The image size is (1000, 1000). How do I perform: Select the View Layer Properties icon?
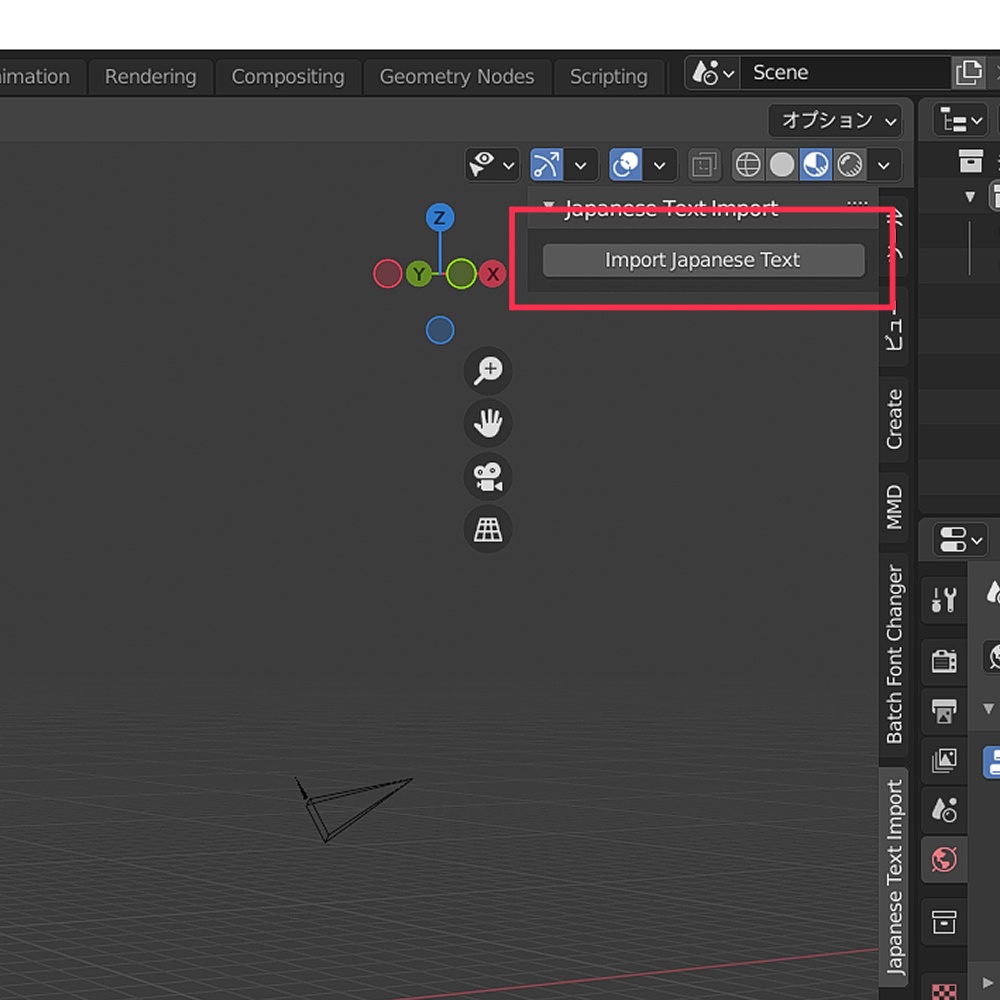[x=944, y=761]
